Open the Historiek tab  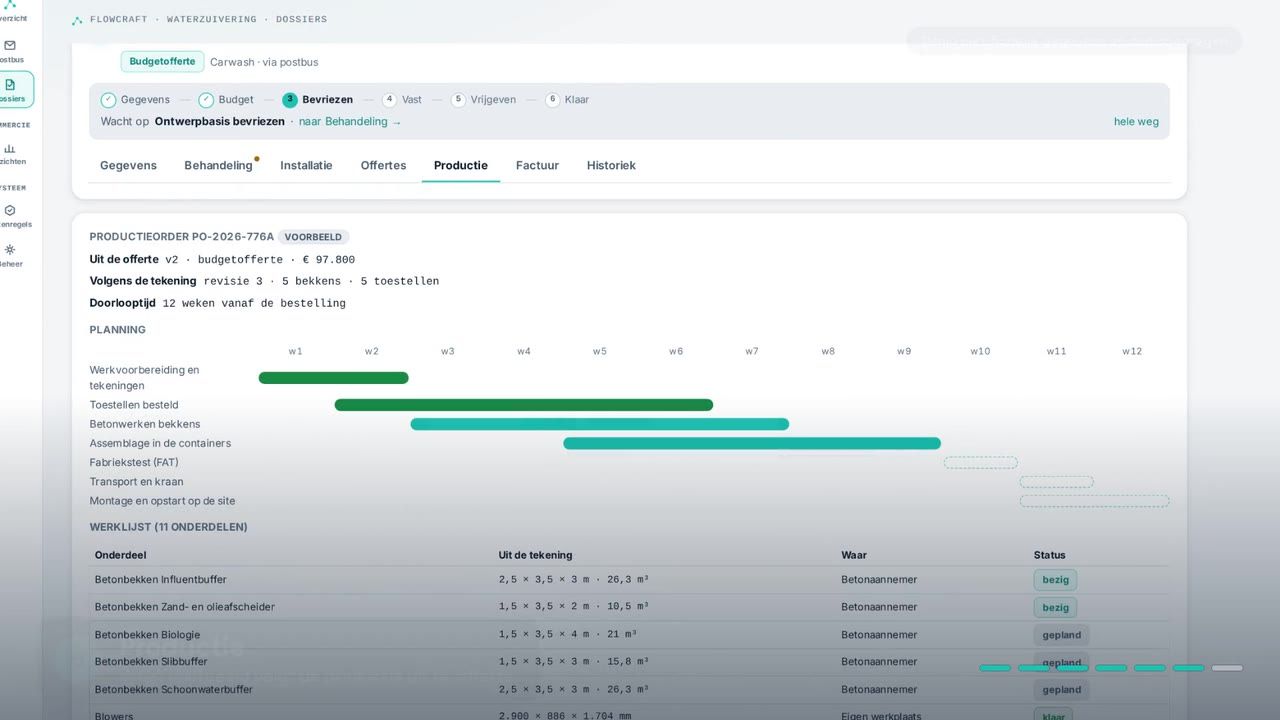[611, 165]
